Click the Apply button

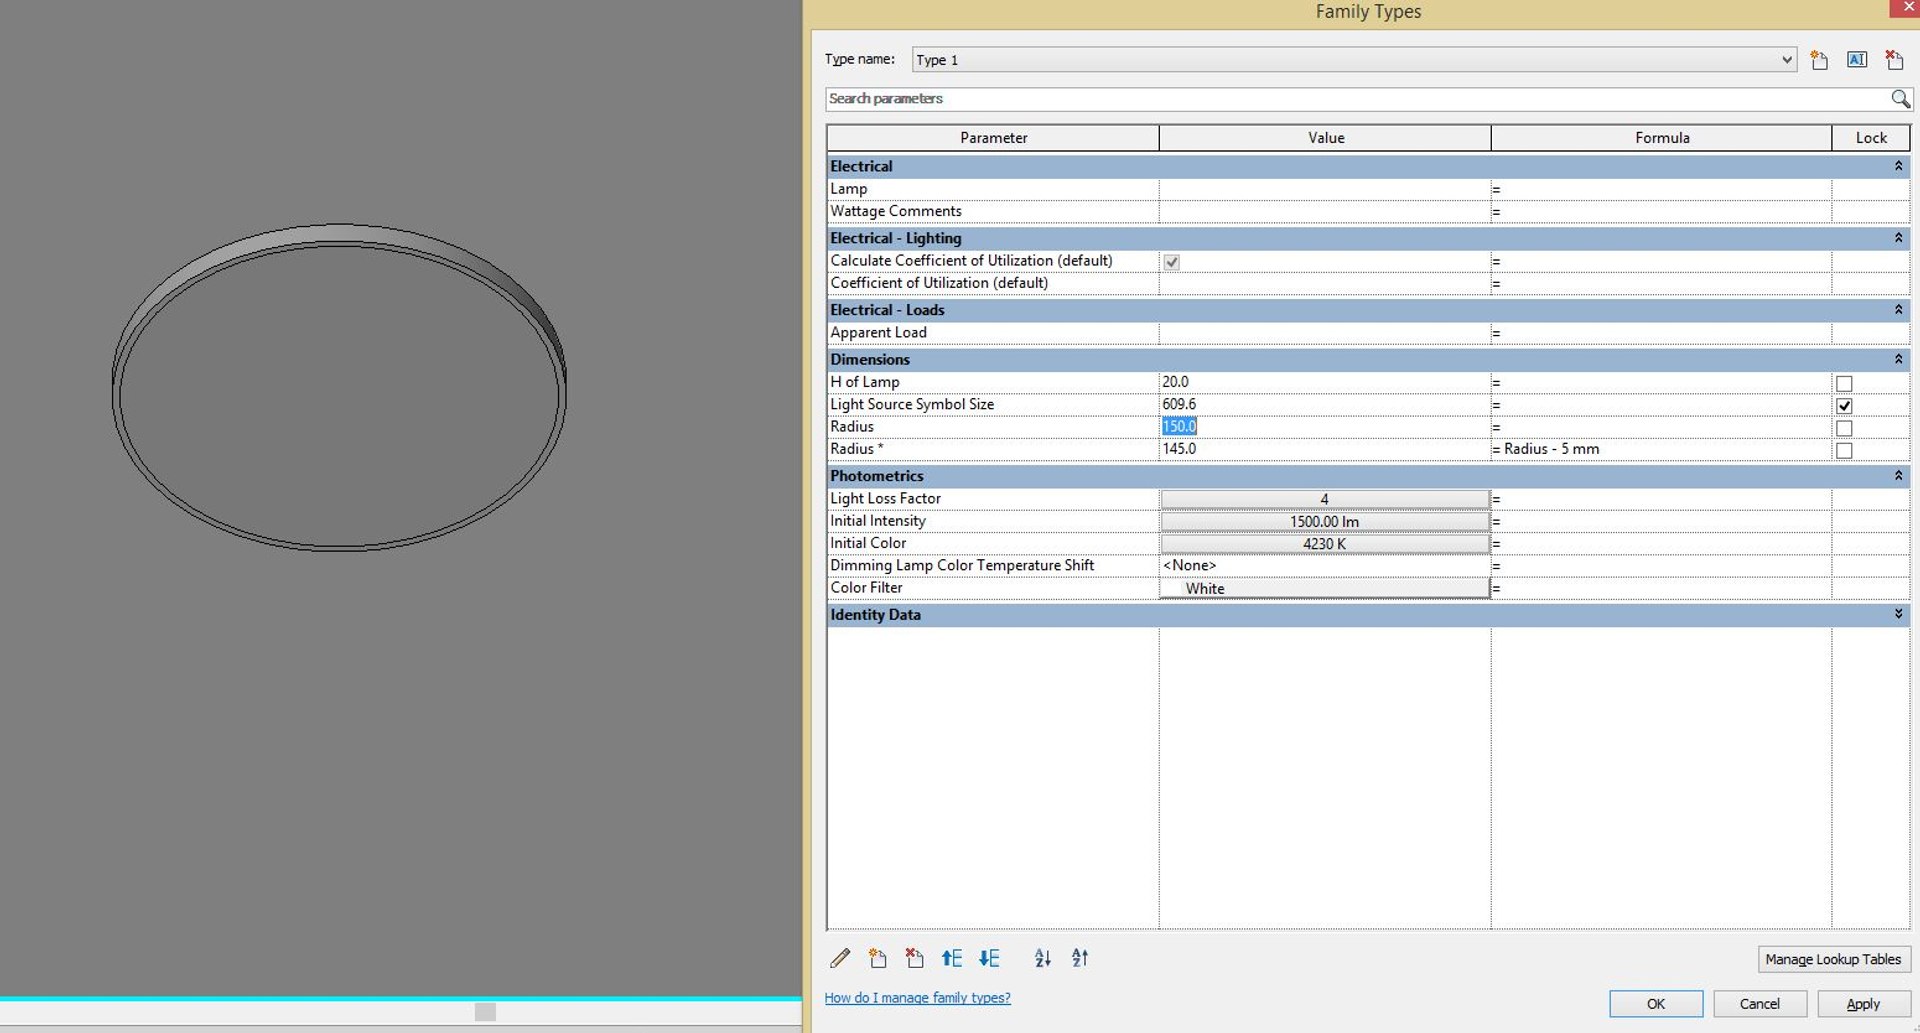(1863, 1004)
